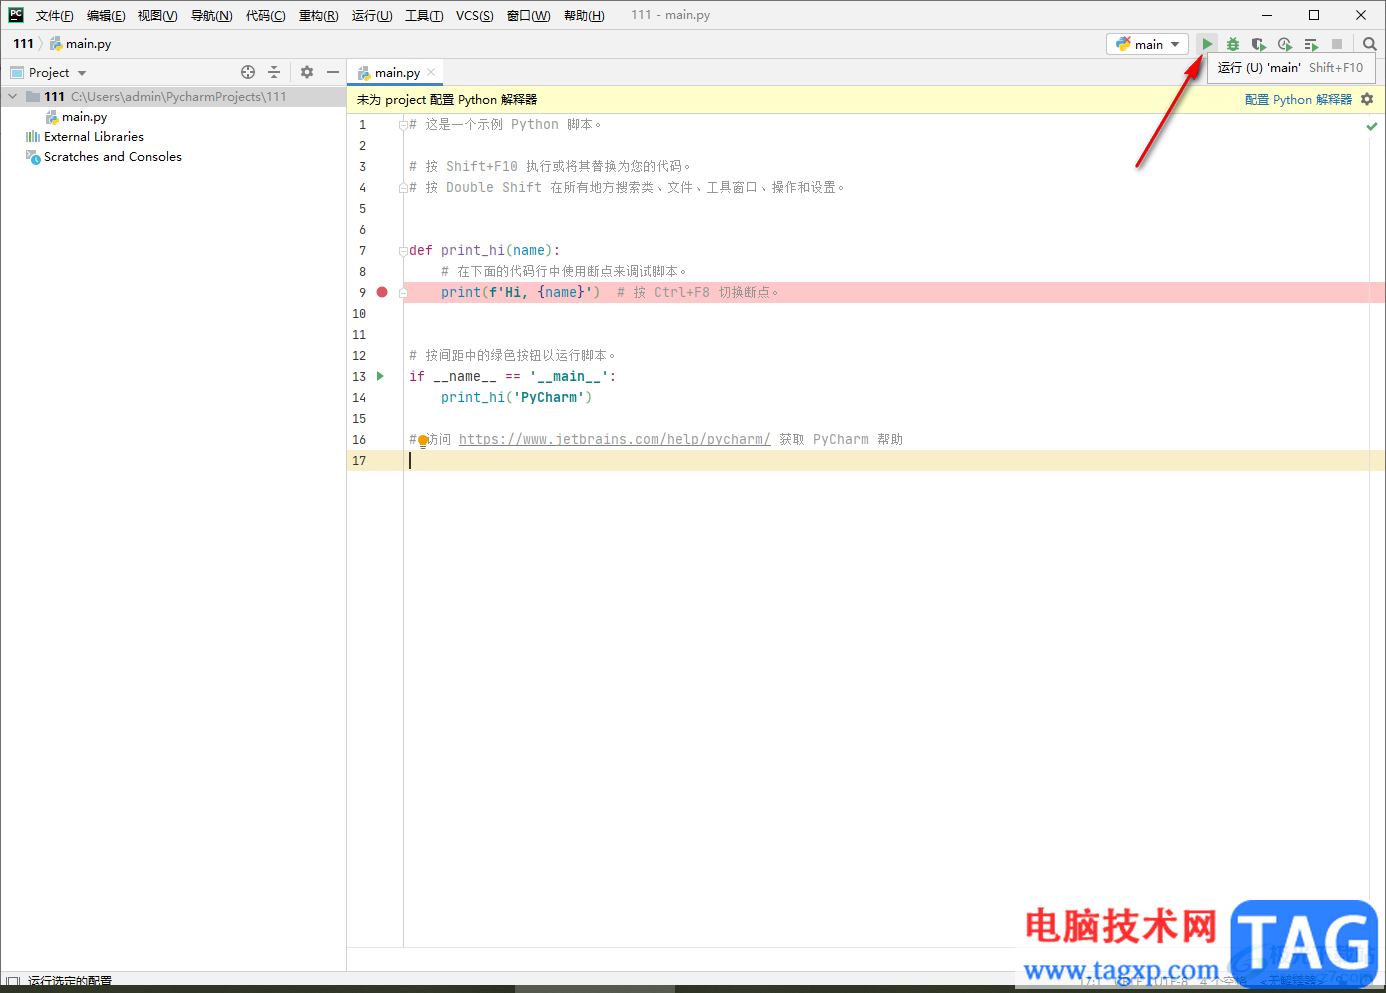The width and height of the screenshot is (1386, 993).
Task: Collapse the 111 project folder
Action: (x=12, y=97)
